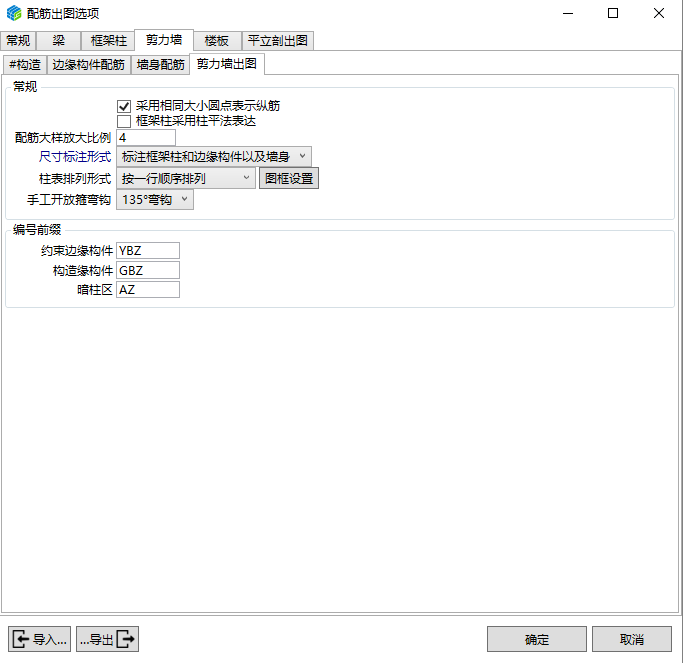Click the 配筋大样放大比例 input field
Image resolution: width=683 pixels, height=663 pixels.
coord(146,138)
